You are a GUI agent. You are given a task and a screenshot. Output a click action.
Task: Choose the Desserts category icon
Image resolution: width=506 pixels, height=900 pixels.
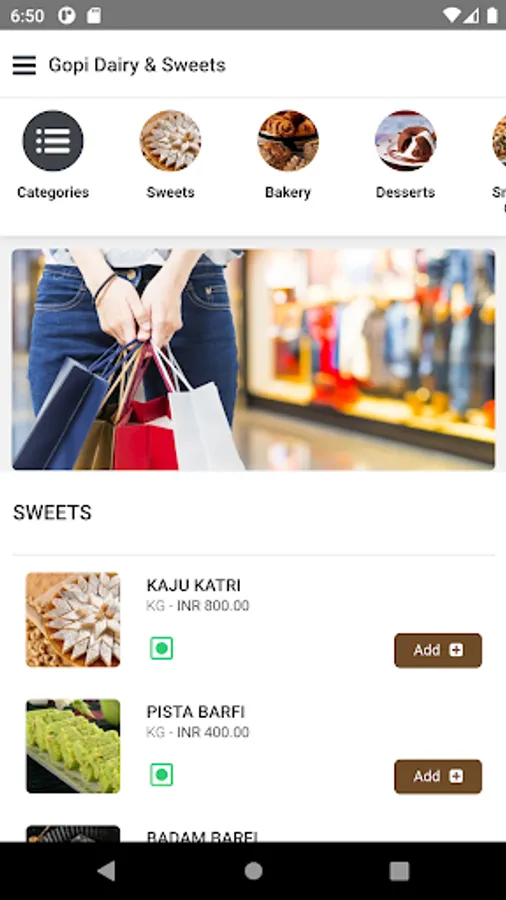click(x=406, y=141)
